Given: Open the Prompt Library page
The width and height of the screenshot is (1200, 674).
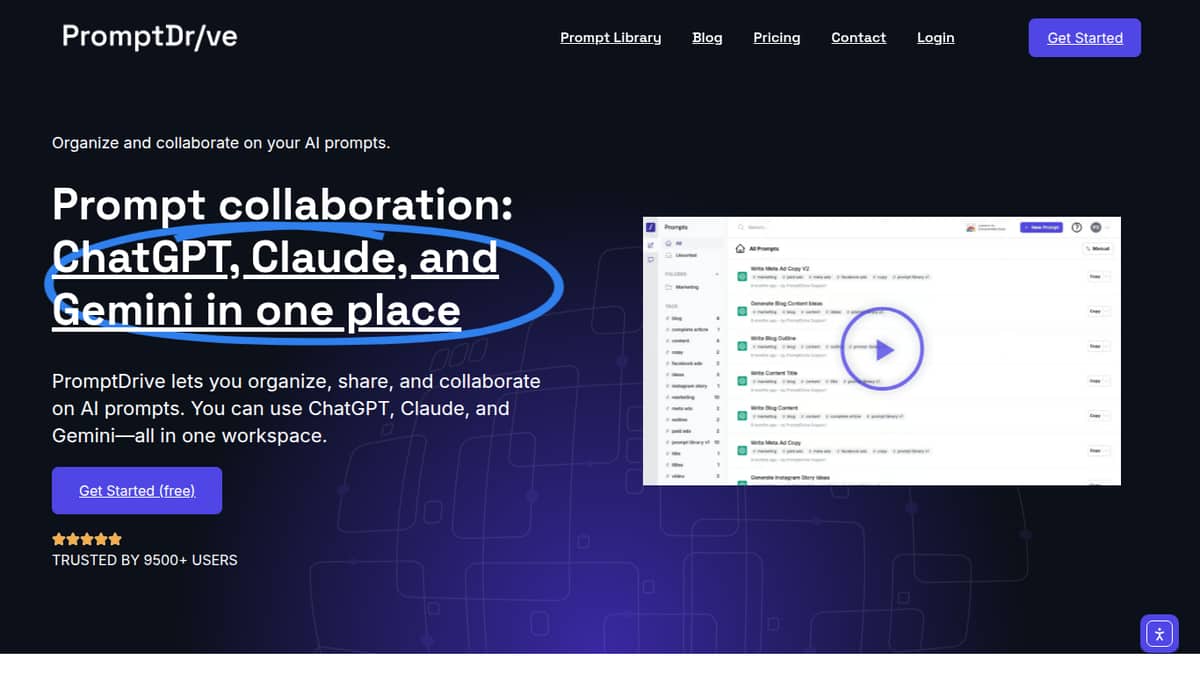Looking at the screenshot, I should pyautogui.click(x=610, y=38).
